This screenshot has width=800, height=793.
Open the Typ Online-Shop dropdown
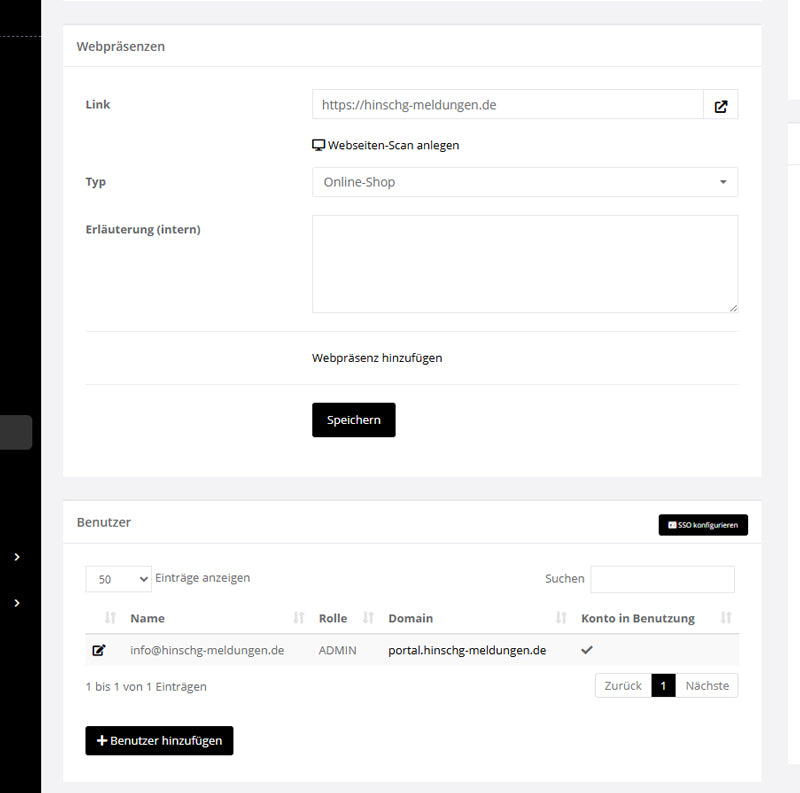pos(525,182)
